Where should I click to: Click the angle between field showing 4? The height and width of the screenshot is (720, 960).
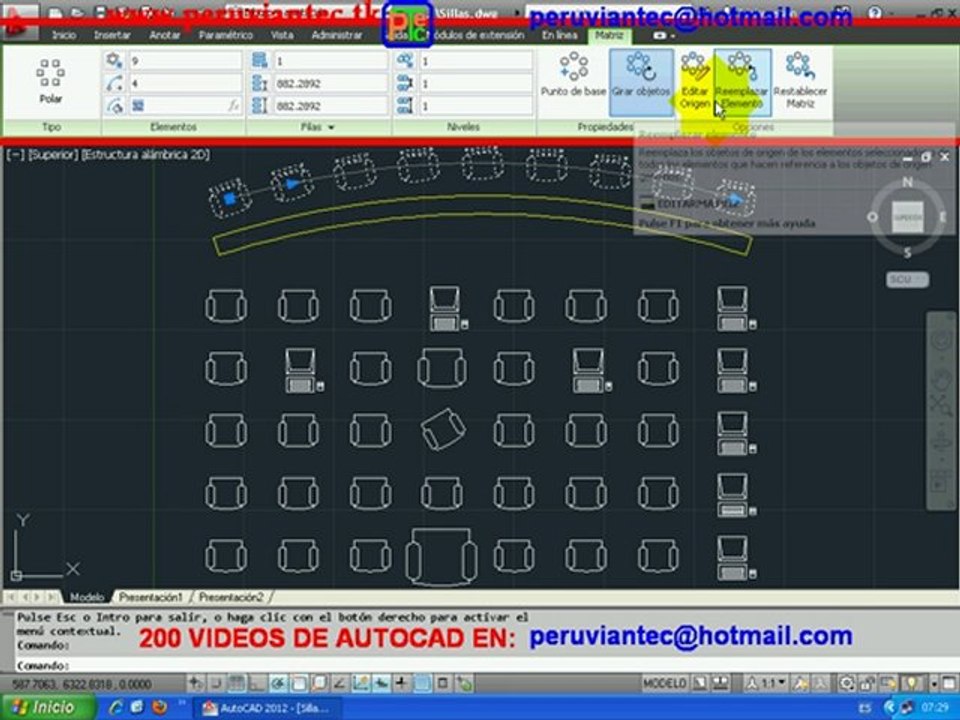click(x=185, y=83)
